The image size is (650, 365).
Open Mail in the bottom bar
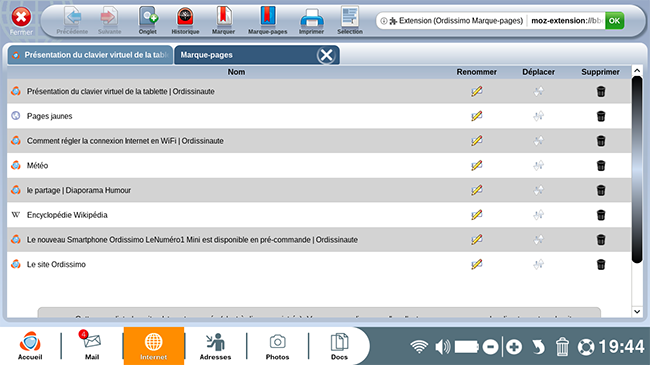(x=92, y=346)
